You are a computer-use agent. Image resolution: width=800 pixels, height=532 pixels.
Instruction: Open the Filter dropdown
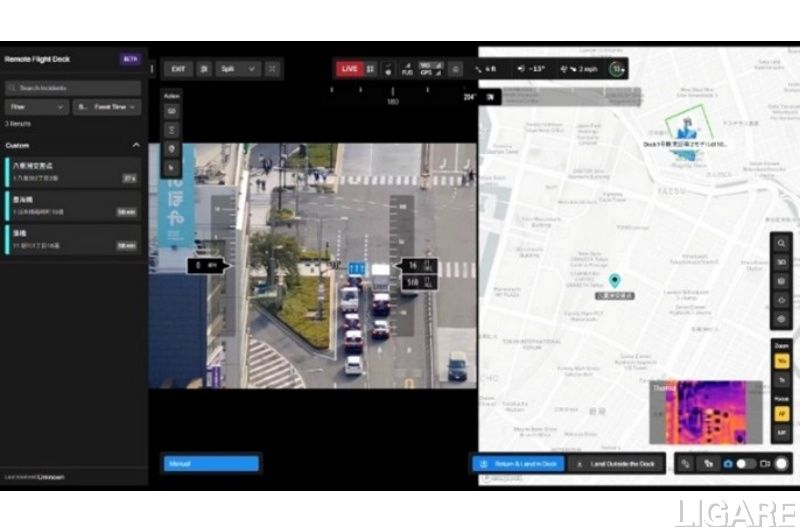coord(37,107)
